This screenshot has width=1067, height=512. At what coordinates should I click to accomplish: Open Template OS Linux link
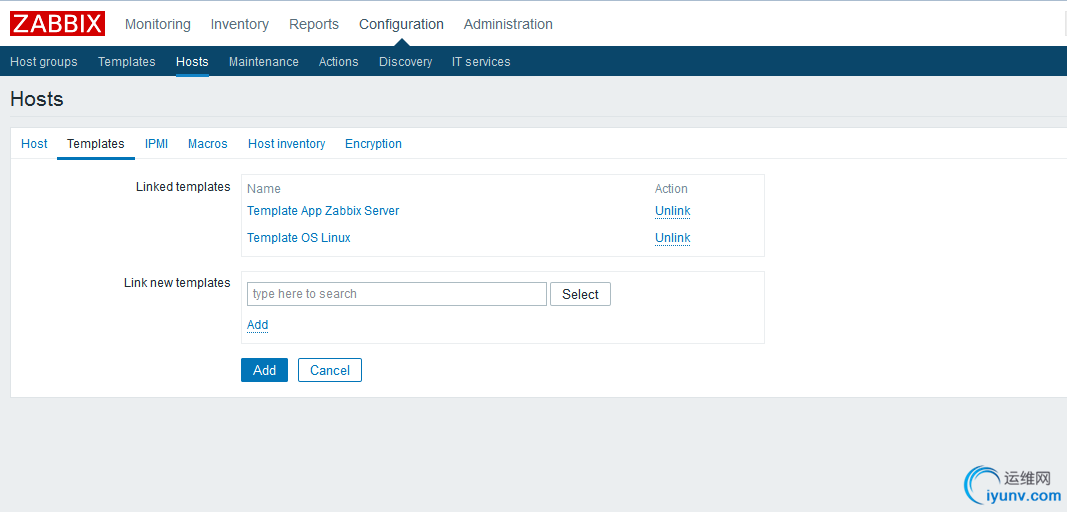tap(299, 238)
